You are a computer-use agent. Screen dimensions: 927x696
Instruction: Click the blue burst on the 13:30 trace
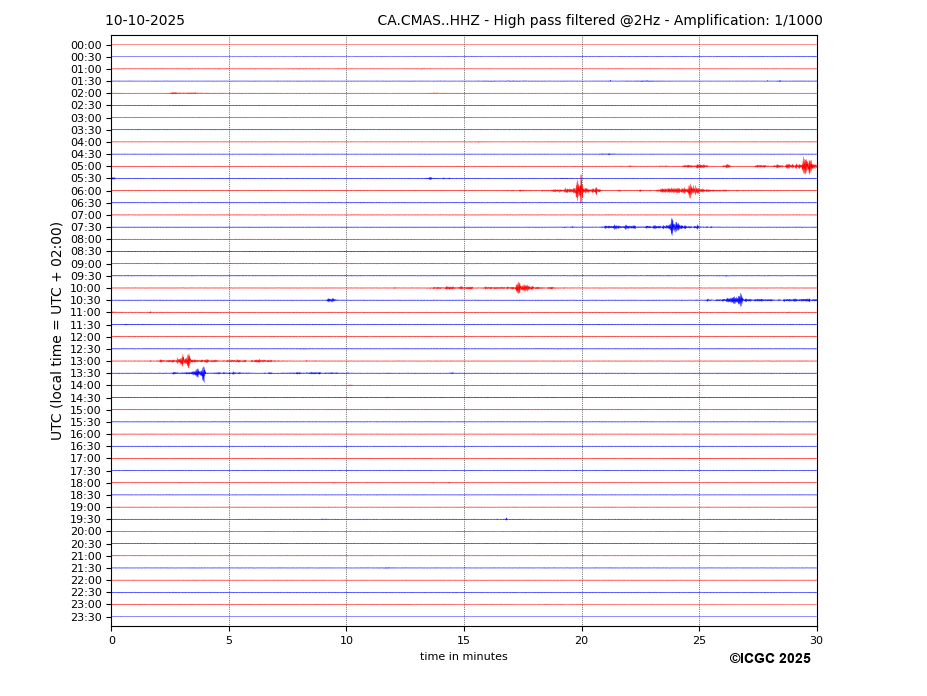(201, 373)
